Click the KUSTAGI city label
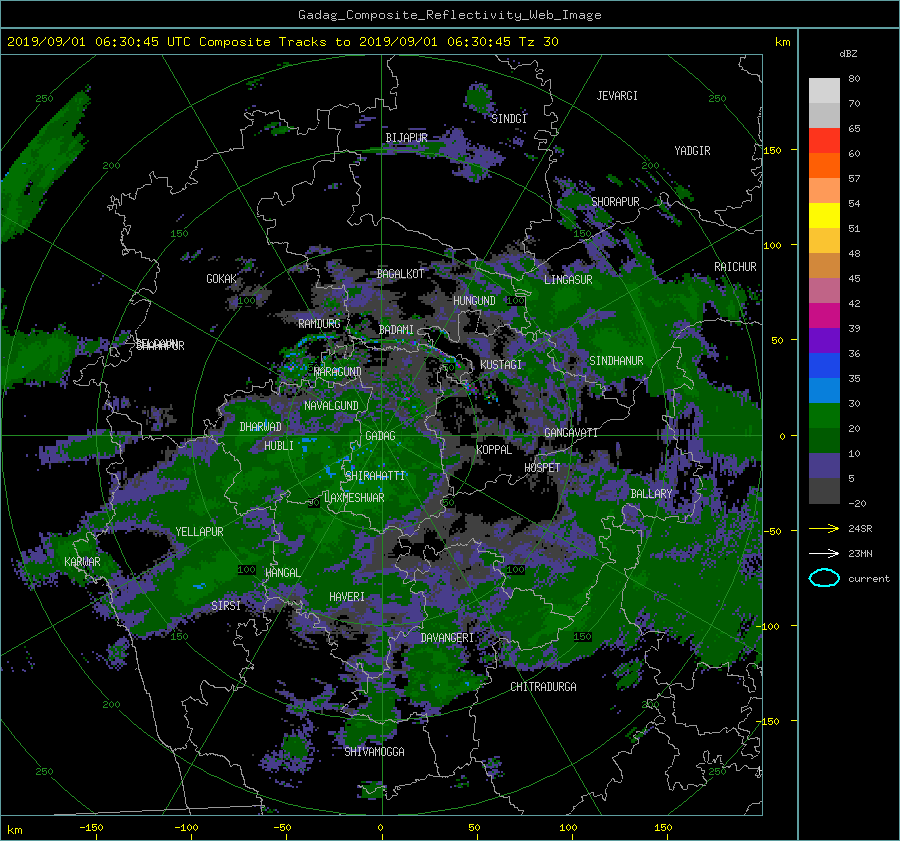The width and height of the screenshot is (900, 841). [x=501, y=365]
